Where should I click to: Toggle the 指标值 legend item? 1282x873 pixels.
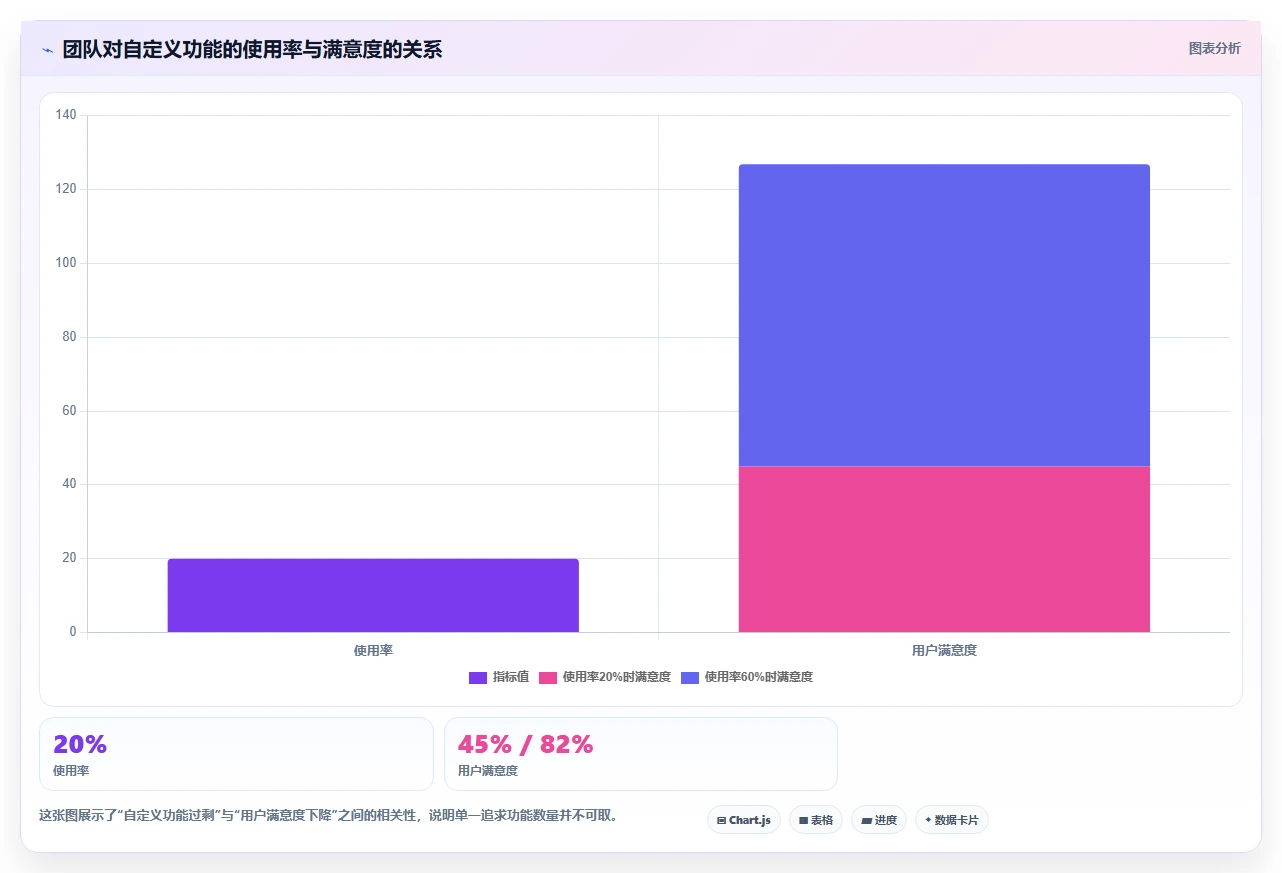[x=499, y=677]
